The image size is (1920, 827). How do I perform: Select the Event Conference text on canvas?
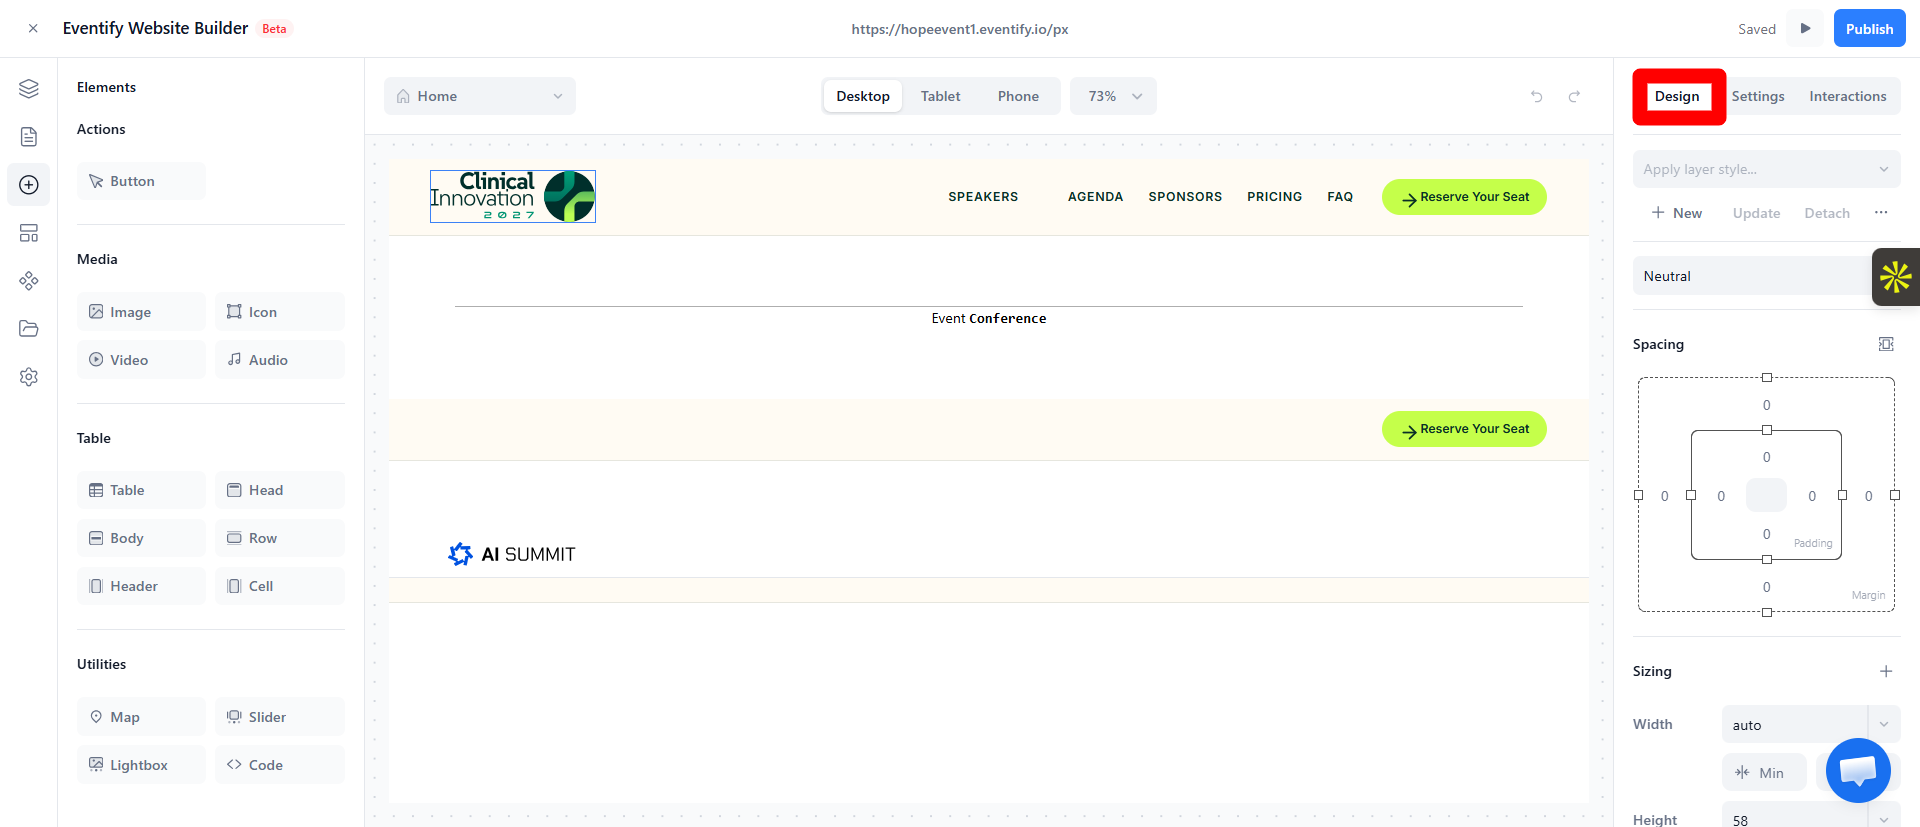click(x=989, y=318)
